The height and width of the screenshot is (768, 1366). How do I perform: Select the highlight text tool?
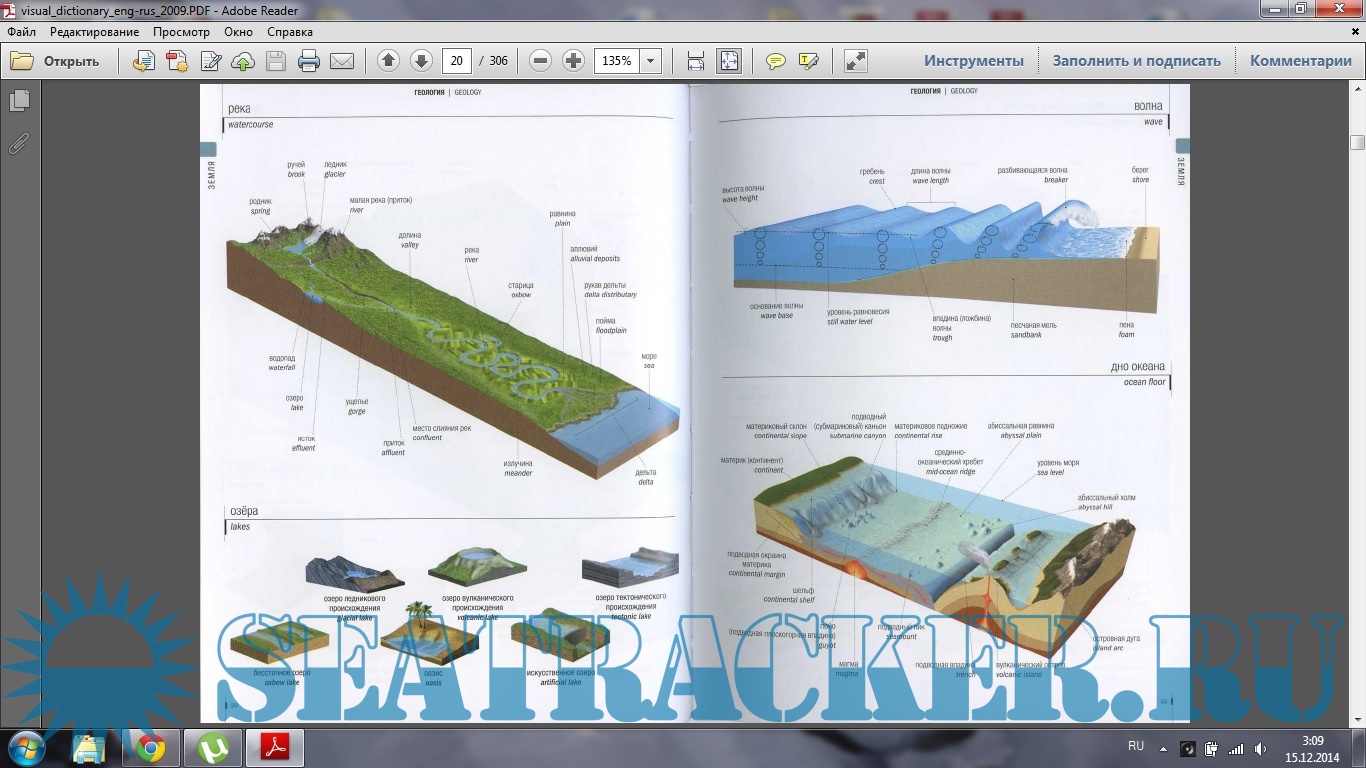pyautogui.click(x=808, y=61)
